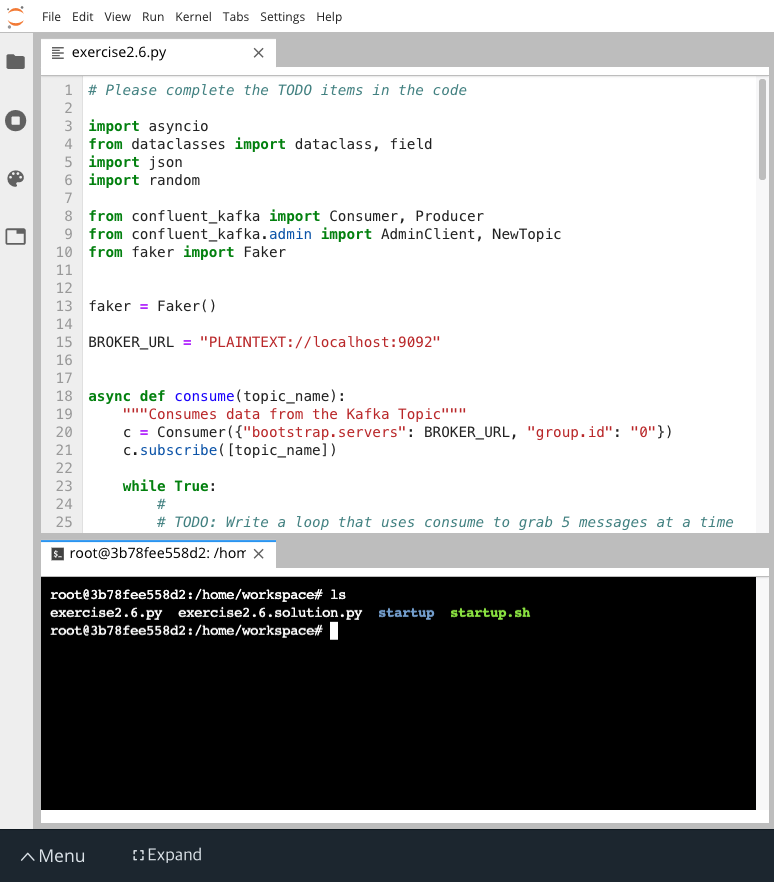Open the Run menu
This screenshot has width=774, height=882.
153,17
